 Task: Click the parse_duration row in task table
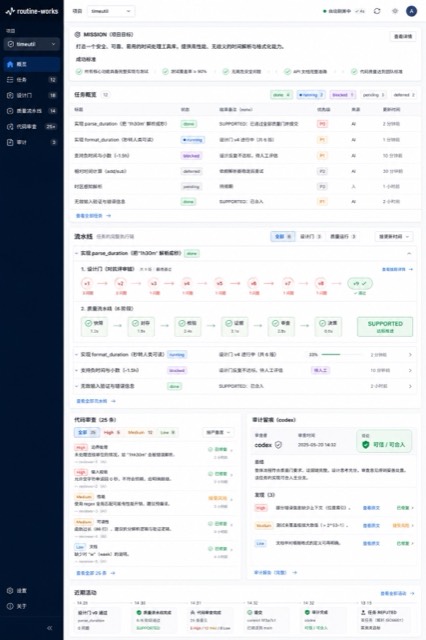246,124
